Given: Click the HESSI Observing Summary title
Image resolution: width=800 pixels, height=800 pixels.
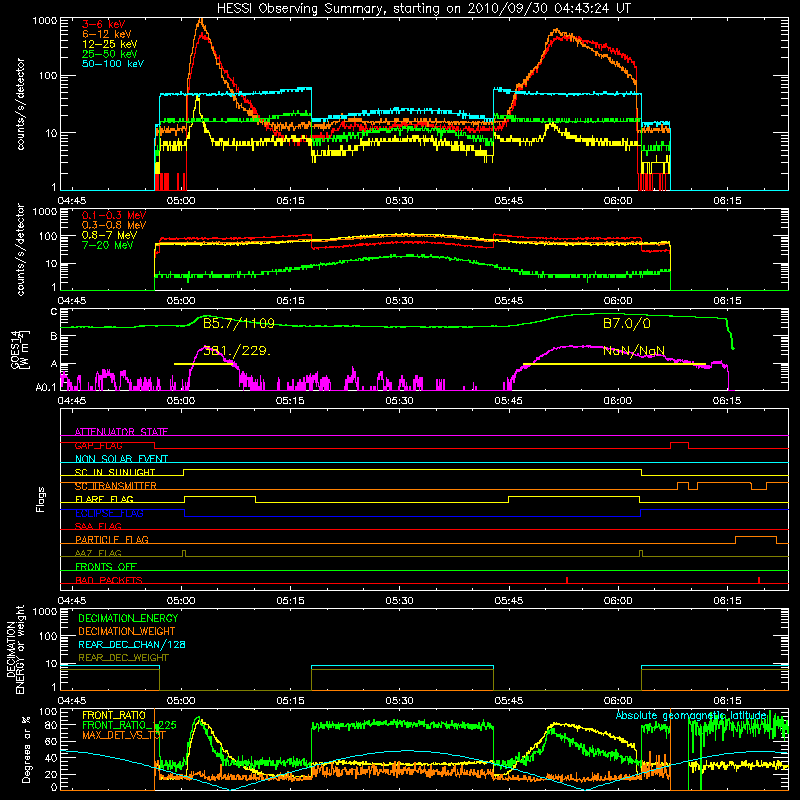Looking at the screenshot, I should point(423,9).
